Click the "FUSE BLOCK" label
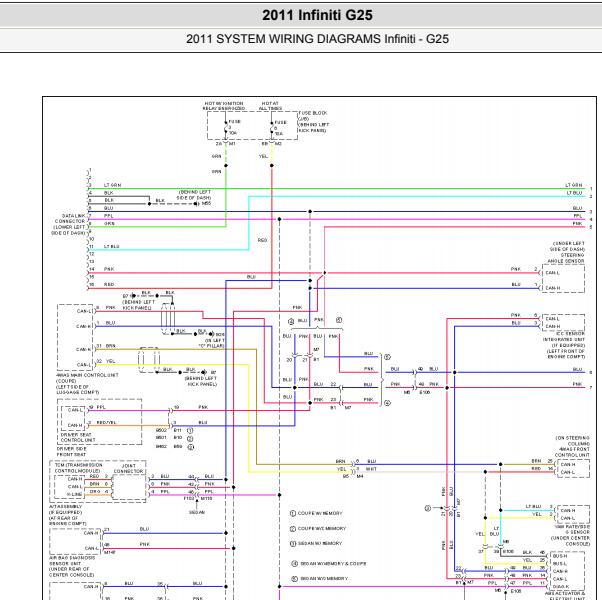This screenshot has height=600, width=602. click(313, 113)
